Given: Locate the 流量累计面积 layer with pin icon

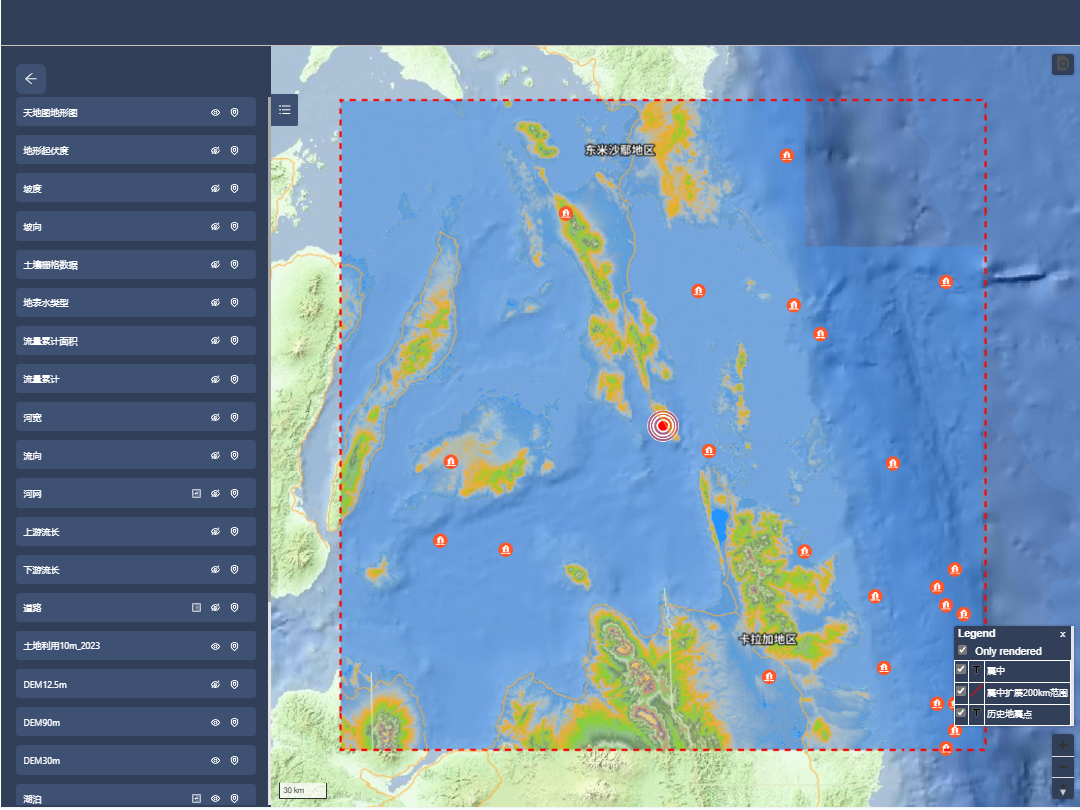Looking at the screenshot, I should tap(234, 340).
